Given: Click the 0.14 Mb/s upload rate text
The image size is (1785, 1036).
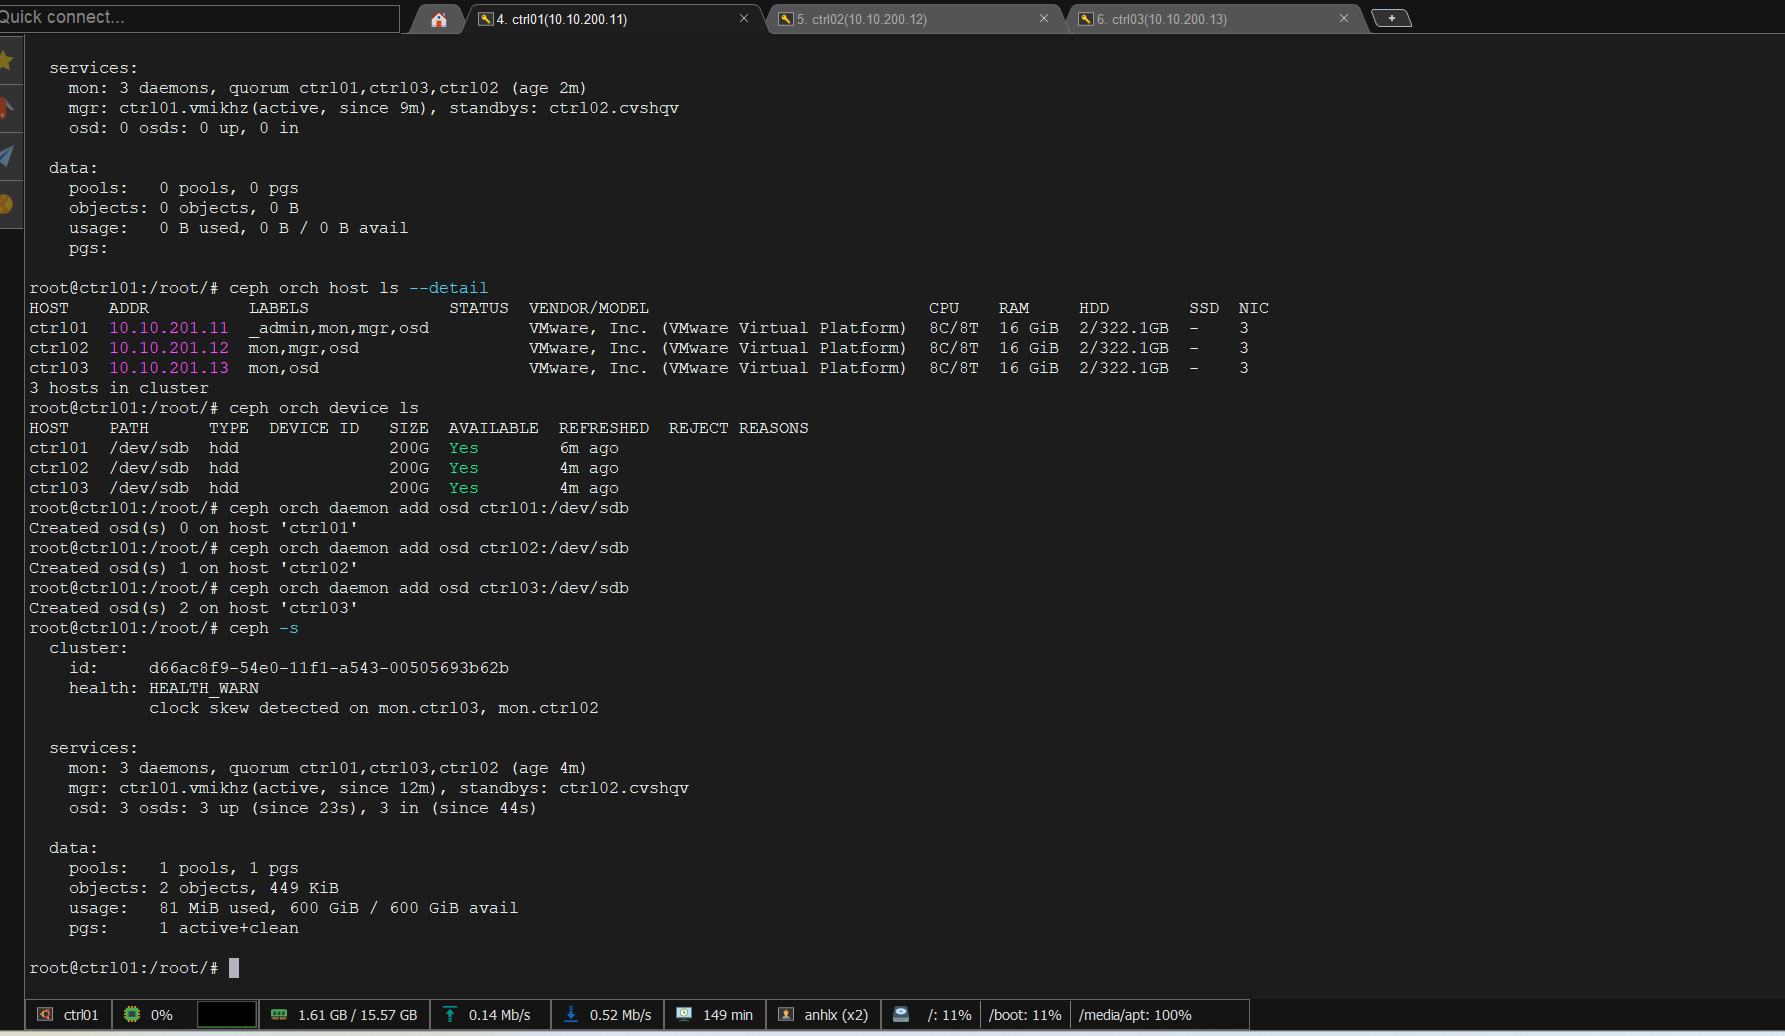Looking at the screenshot, I should point(499,1015).
